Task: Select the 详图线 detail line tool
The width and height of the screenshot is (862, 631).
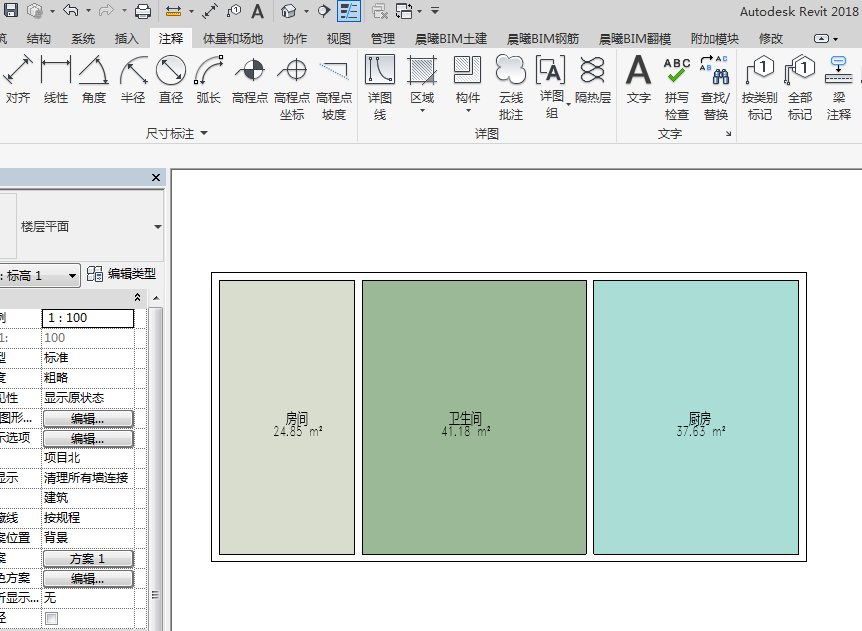Action: click(380, 88)
